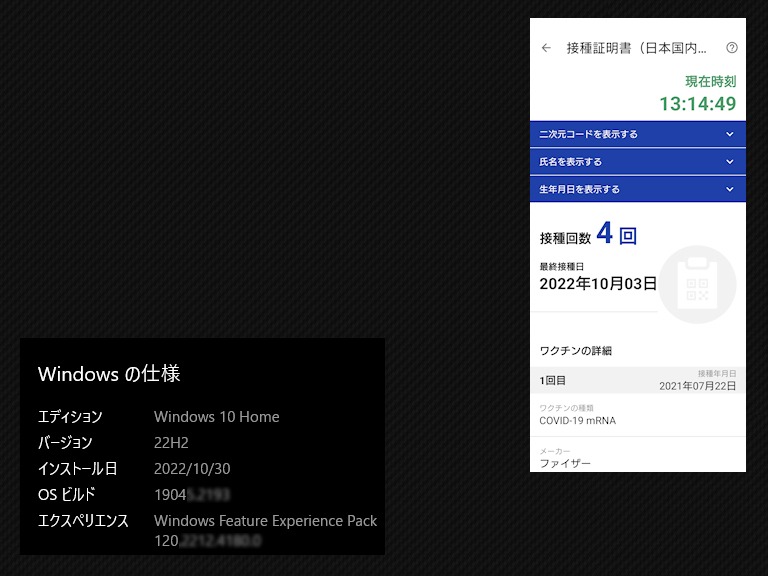768x576 pixels.
Task: Go back using the arrow icon
Action: coord(546,48)
